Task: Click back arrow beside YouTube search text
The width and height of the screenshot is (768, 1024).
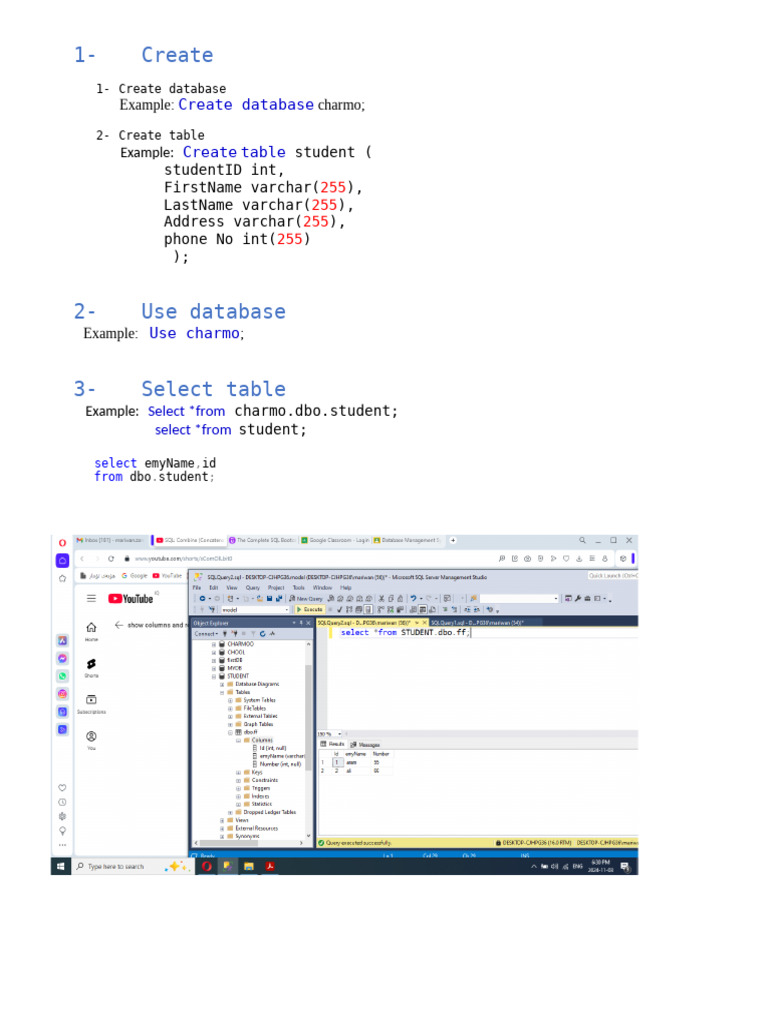Action: point(119,625)
